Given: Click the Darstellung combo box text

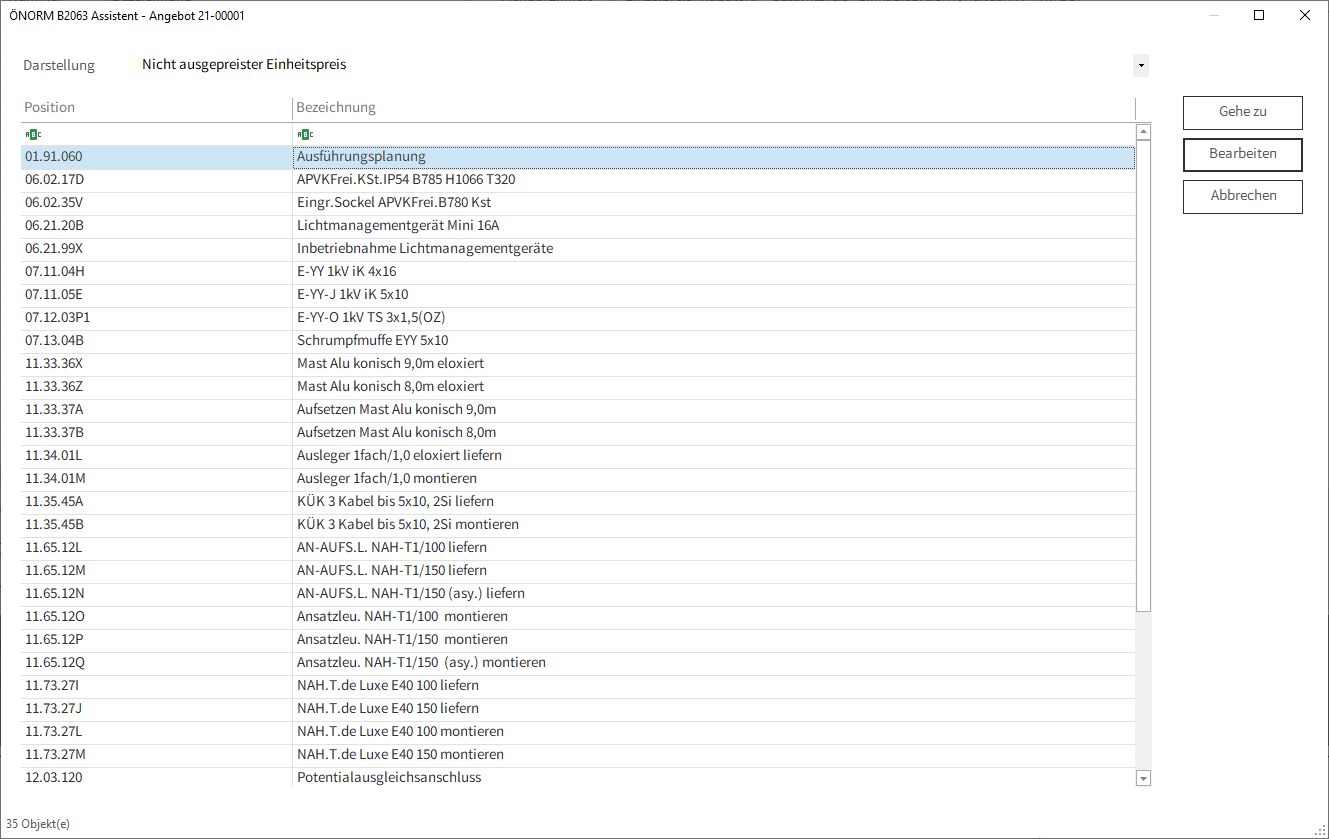Looking at the screenshot, I should (x=244, y=65).
